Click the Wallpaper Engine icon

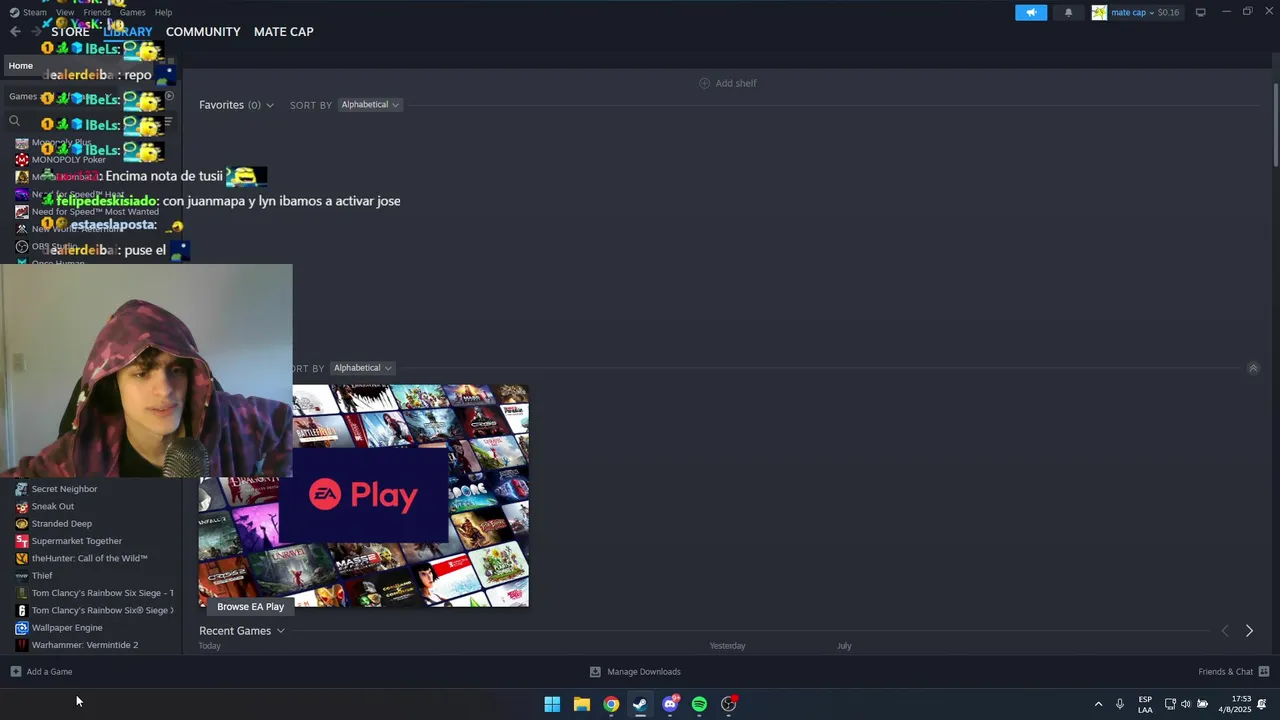[x=22, y=628]
